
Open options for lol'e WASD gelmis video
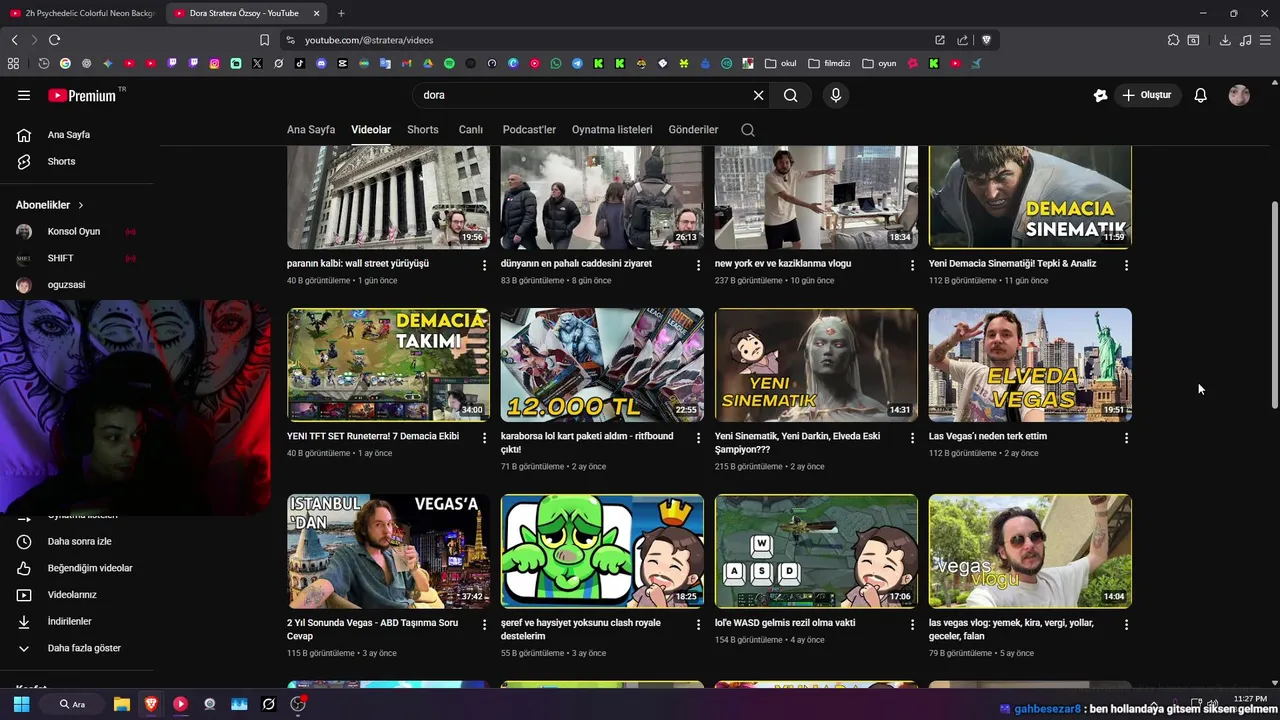[911, 624]
